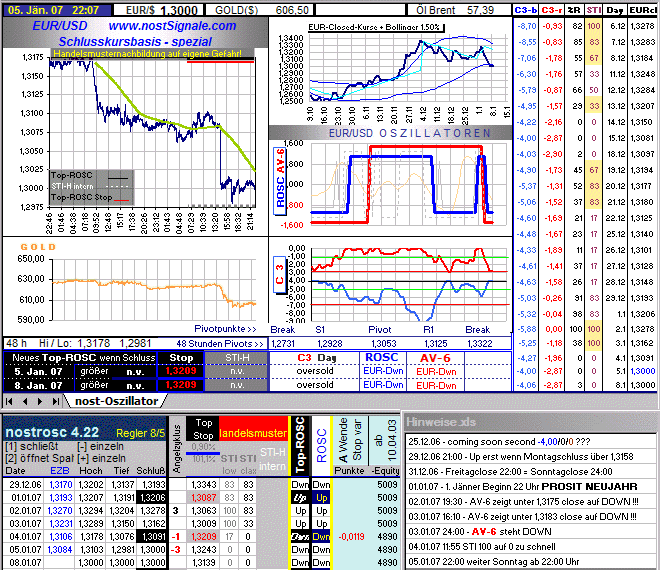Select Schluß value 1,3206 in 01.01.07 row
Image resolution: width=660 pixels, height=570 pixels.
coord(152,498)
